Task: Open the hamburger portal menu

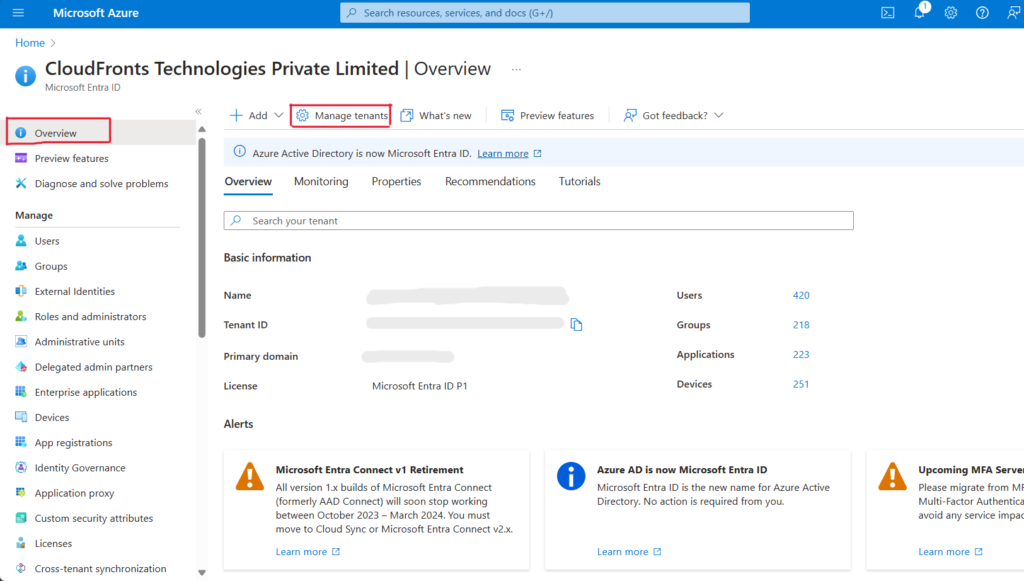Action: point(18,12)
